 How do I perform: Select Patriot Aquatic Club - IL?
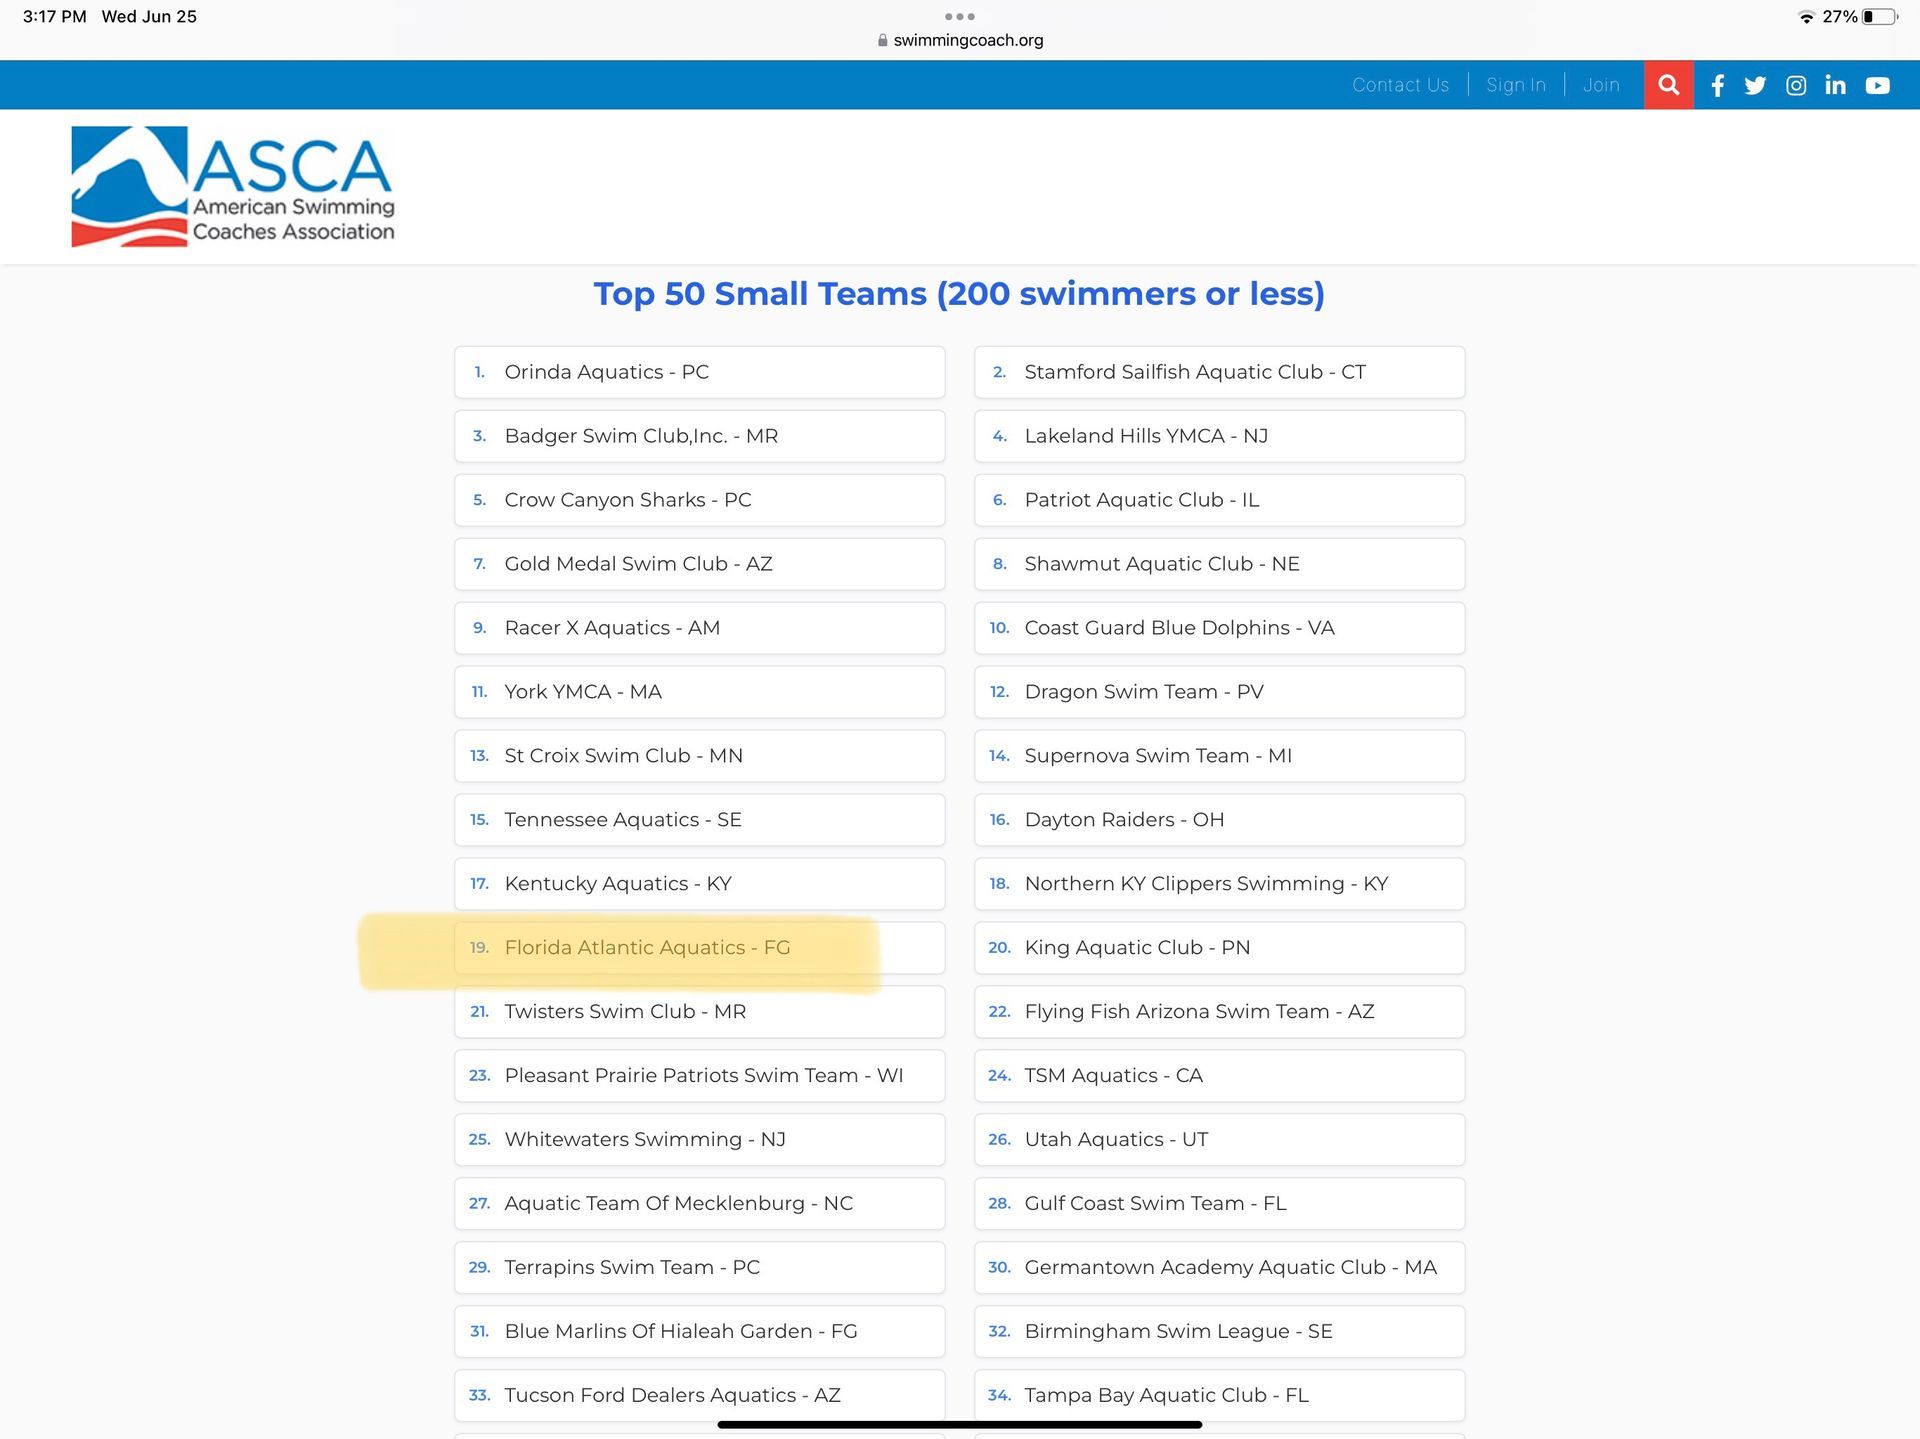(x=1219, y=500)
